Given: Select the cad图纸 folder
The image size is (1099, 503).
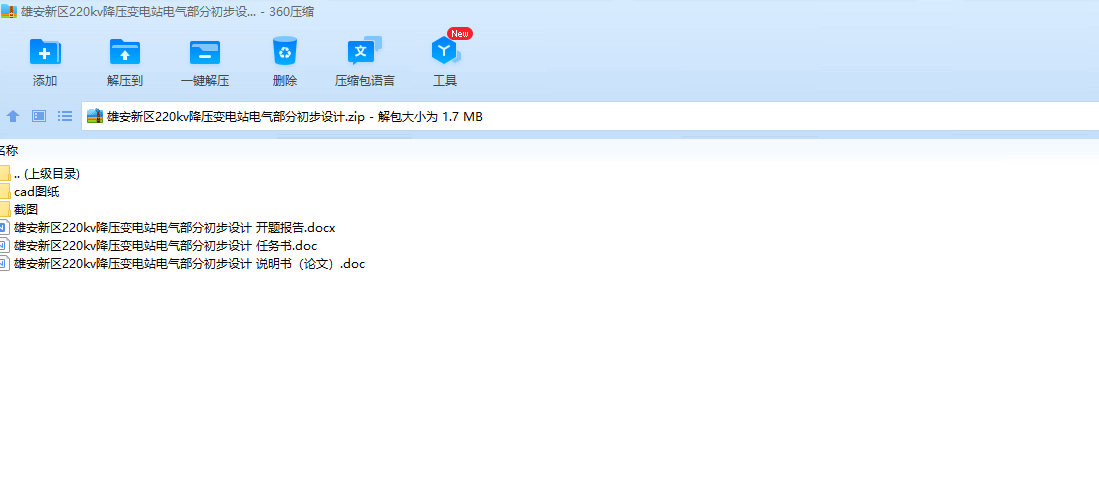Looking at the screenshot, I should pyautogui.click(x=29, y=191).
